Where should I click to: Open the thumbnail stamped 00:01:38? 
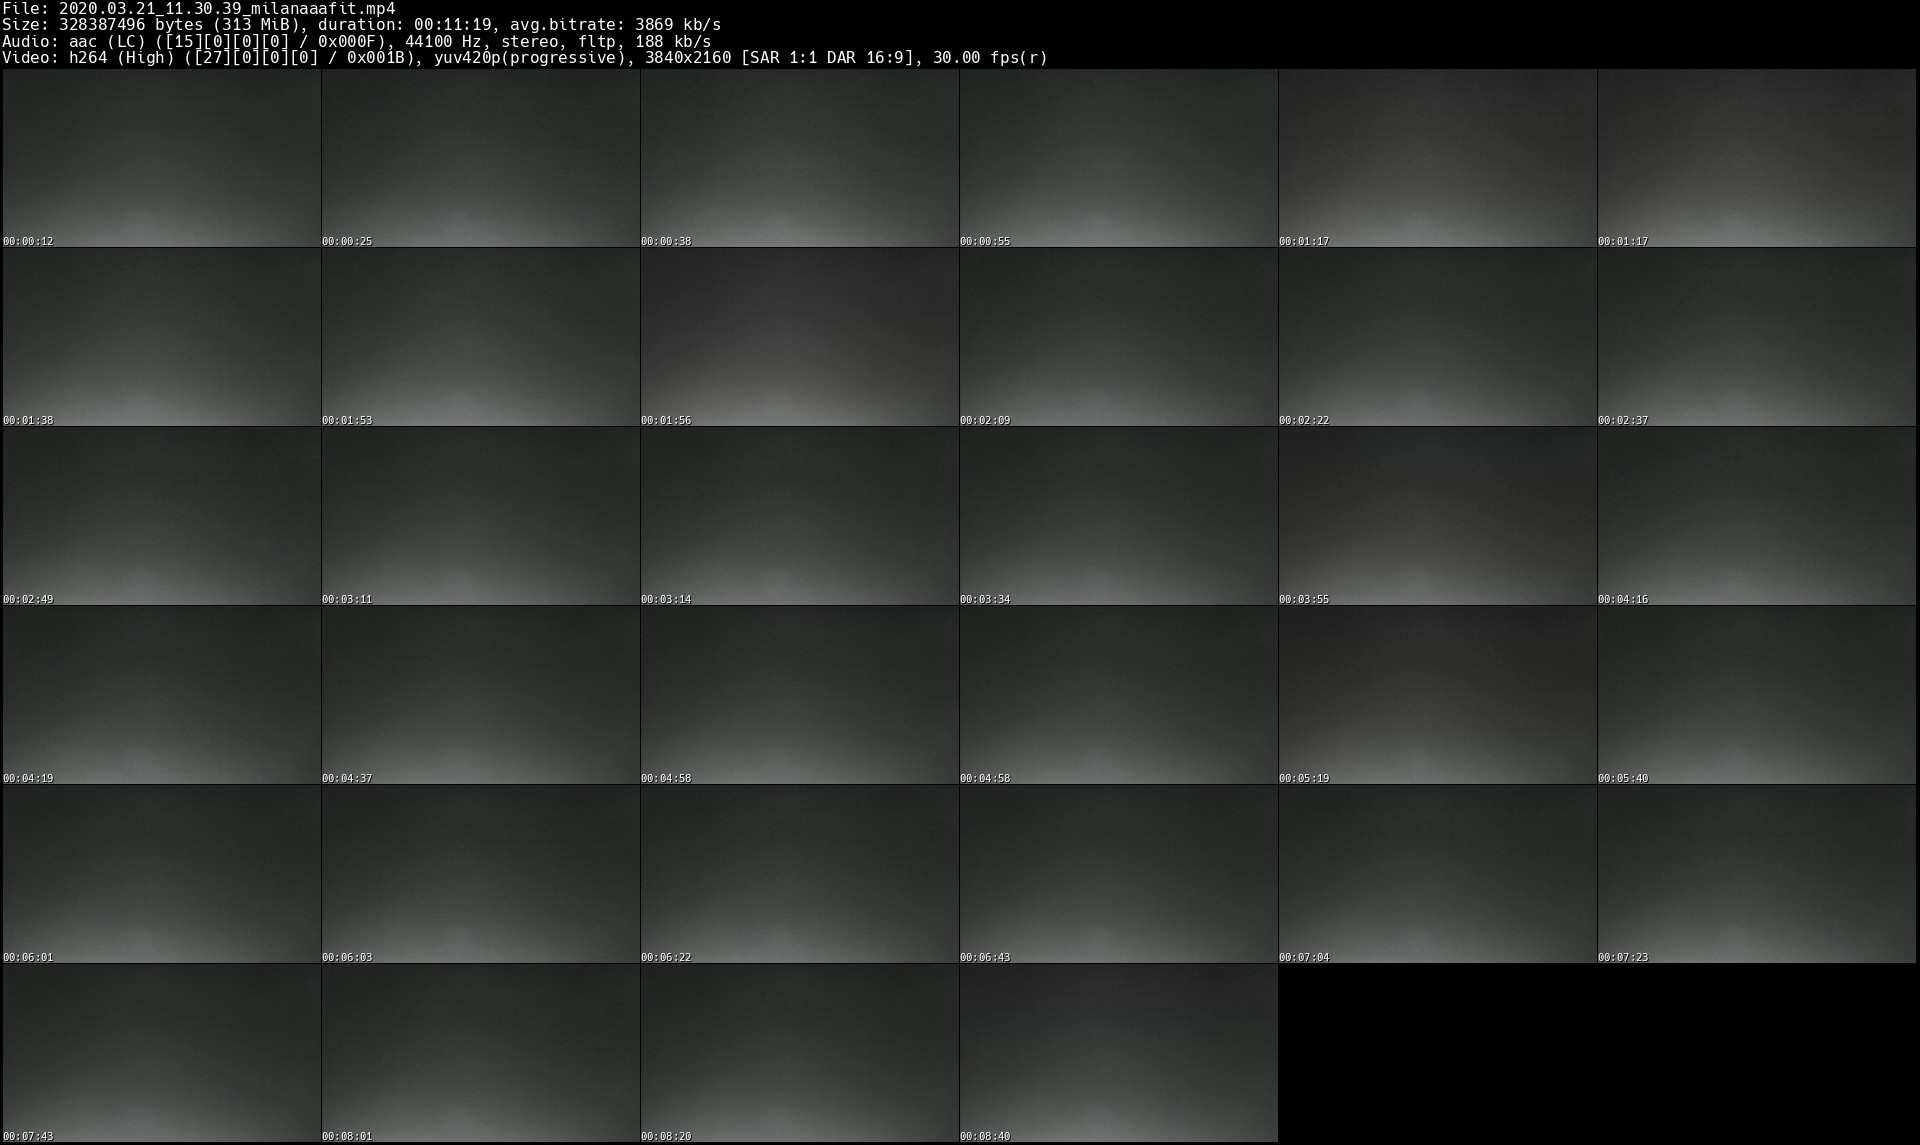(162, 337)
